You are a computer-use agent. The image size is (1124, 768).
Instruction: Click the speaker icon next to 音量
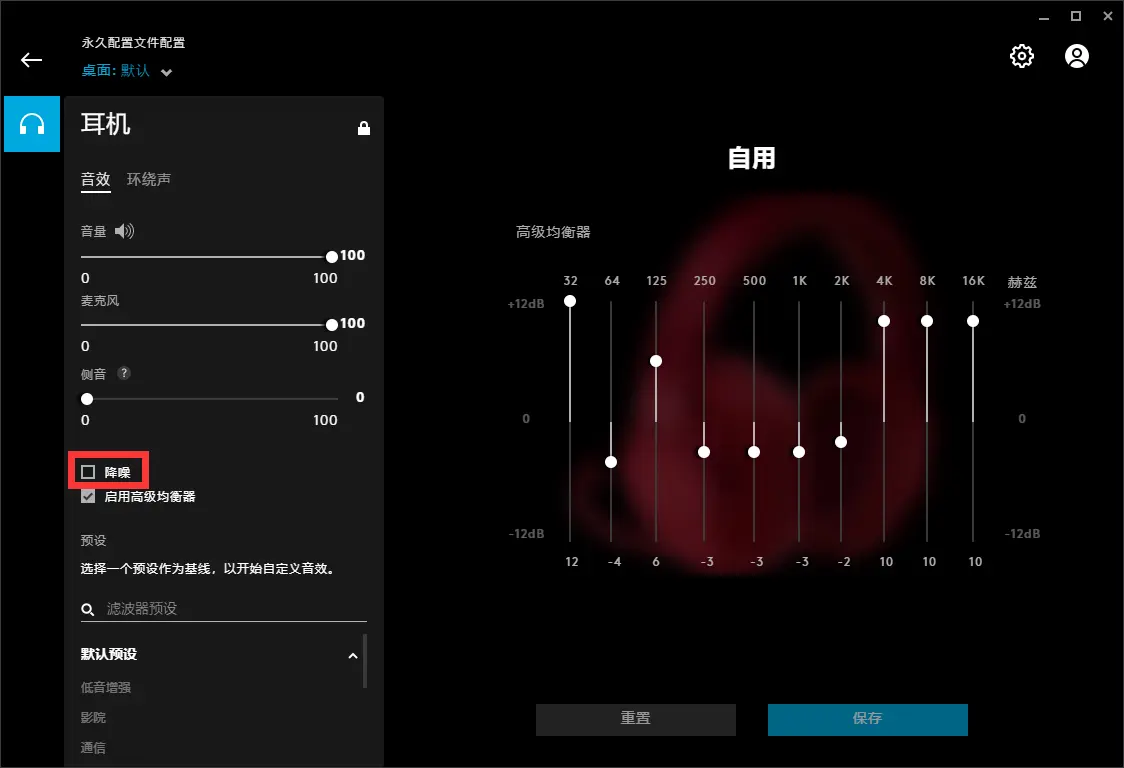[125, 231]
